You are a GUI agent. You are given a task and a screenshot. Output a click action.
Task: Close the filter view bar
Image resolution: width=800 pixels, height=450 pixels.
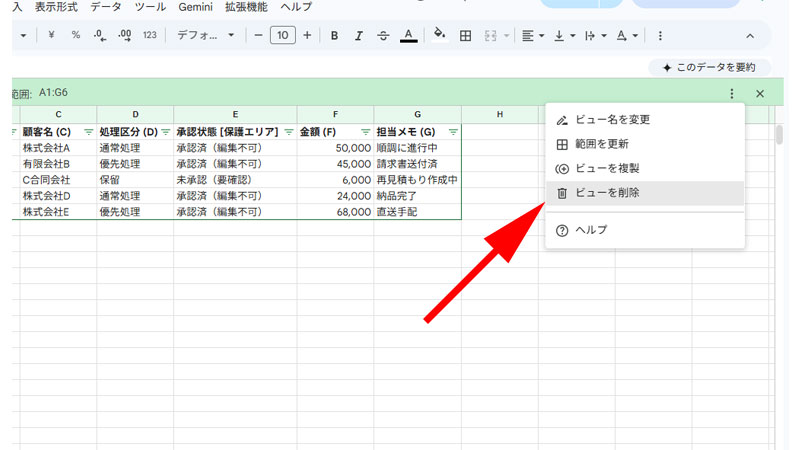[760, 93]
